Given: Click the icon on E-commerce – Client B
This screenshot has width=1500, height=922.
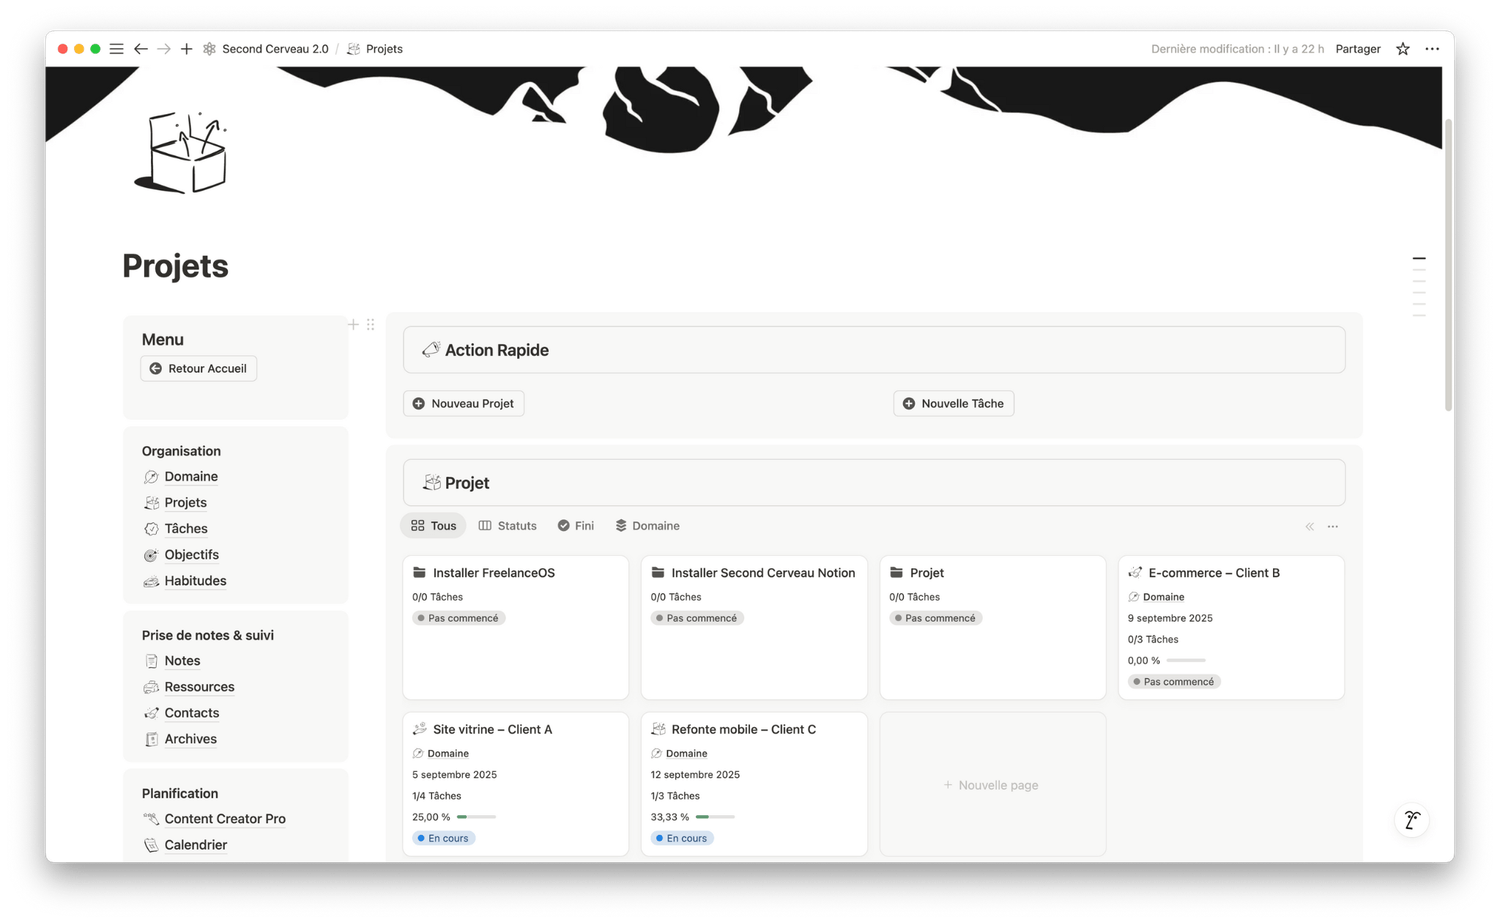Looking at the screenshot, I should [x=1135, y=573].
